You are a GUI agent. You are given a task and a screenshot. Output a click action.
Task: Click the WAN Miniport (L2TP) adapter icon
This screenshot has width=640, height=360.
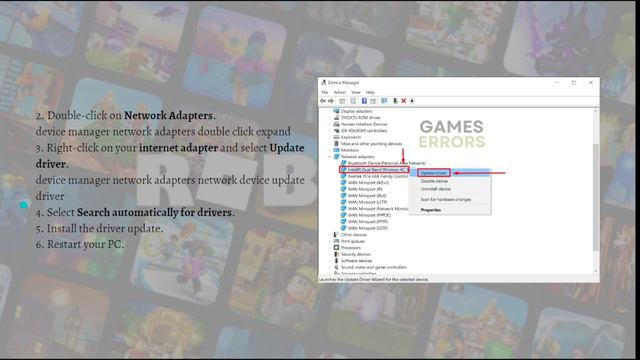[343, 202]
